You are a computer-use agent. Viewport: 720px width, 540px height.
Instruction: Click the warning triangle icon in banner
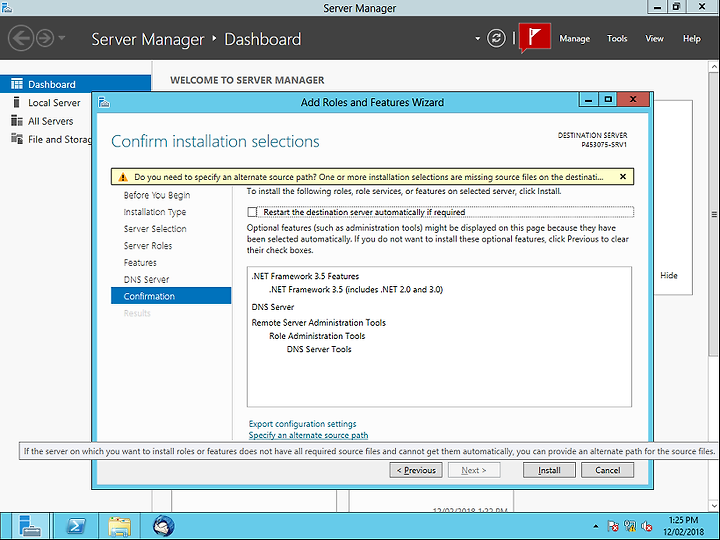pos(123,177)
